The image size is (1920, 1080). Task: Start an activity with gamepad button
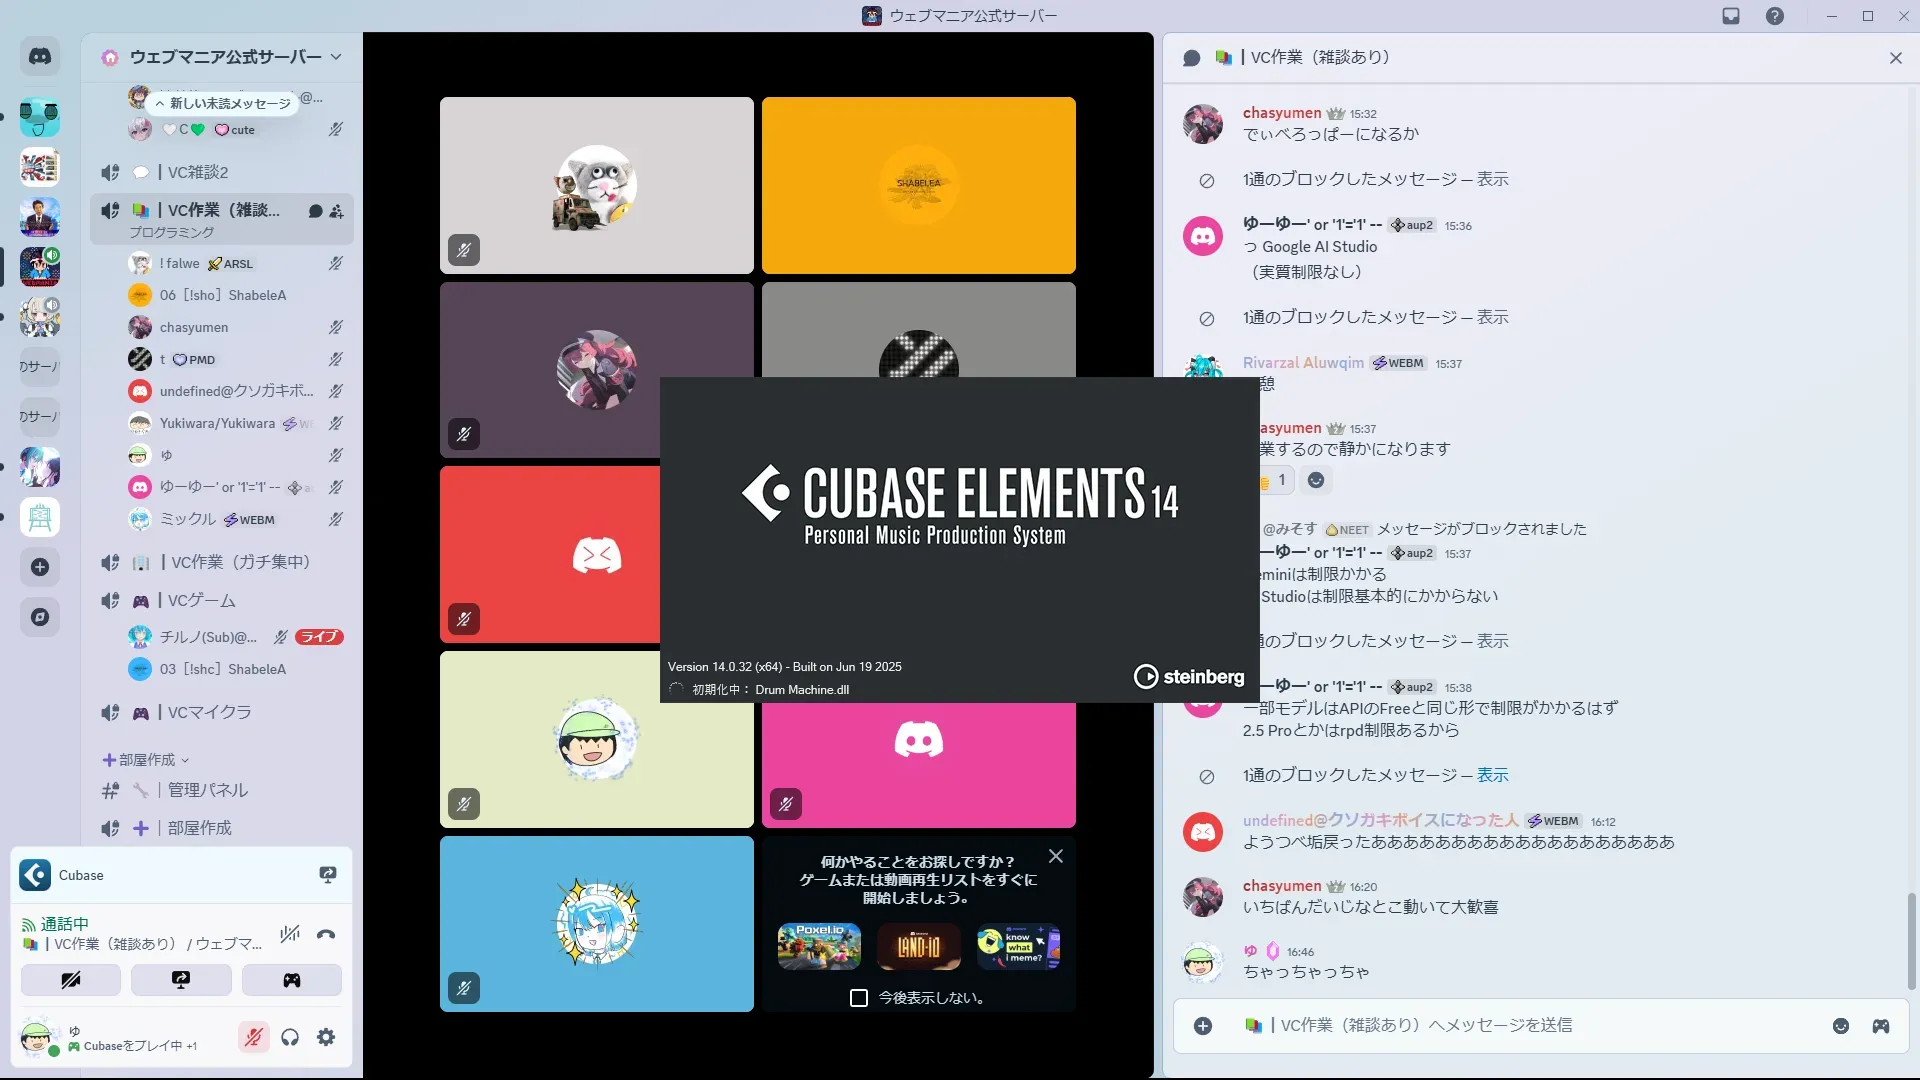pos(291,980)
